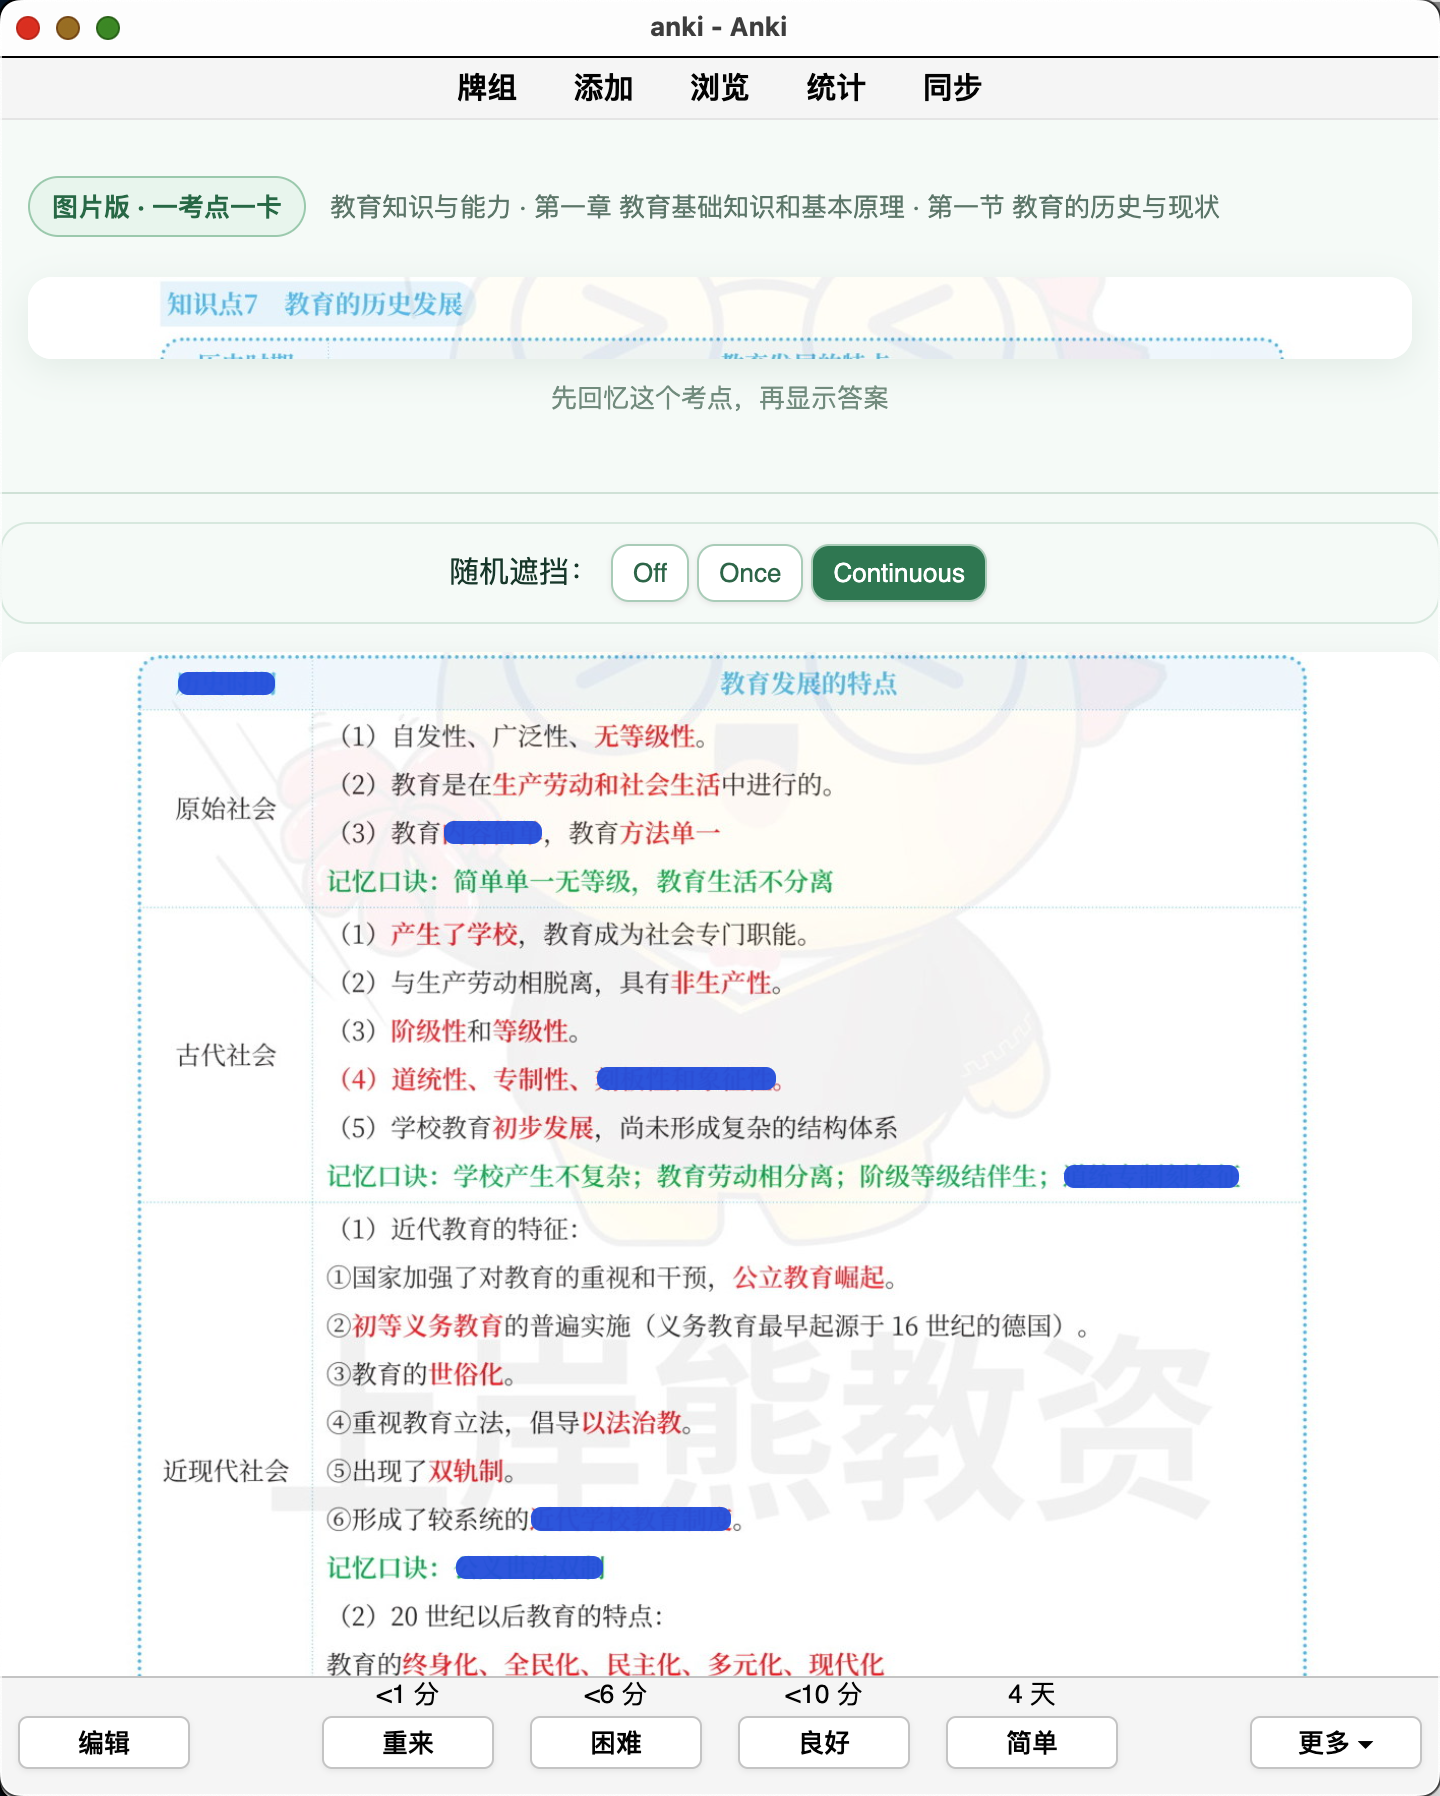Start 同步 sync

click(952, 88)
